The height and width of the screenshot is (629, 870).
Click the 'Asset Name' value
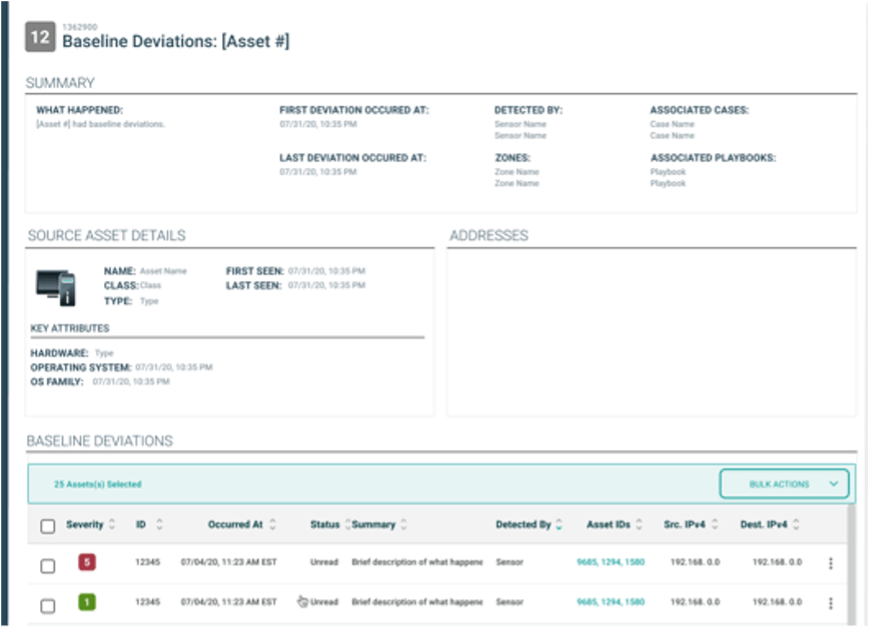pos(163,271)
